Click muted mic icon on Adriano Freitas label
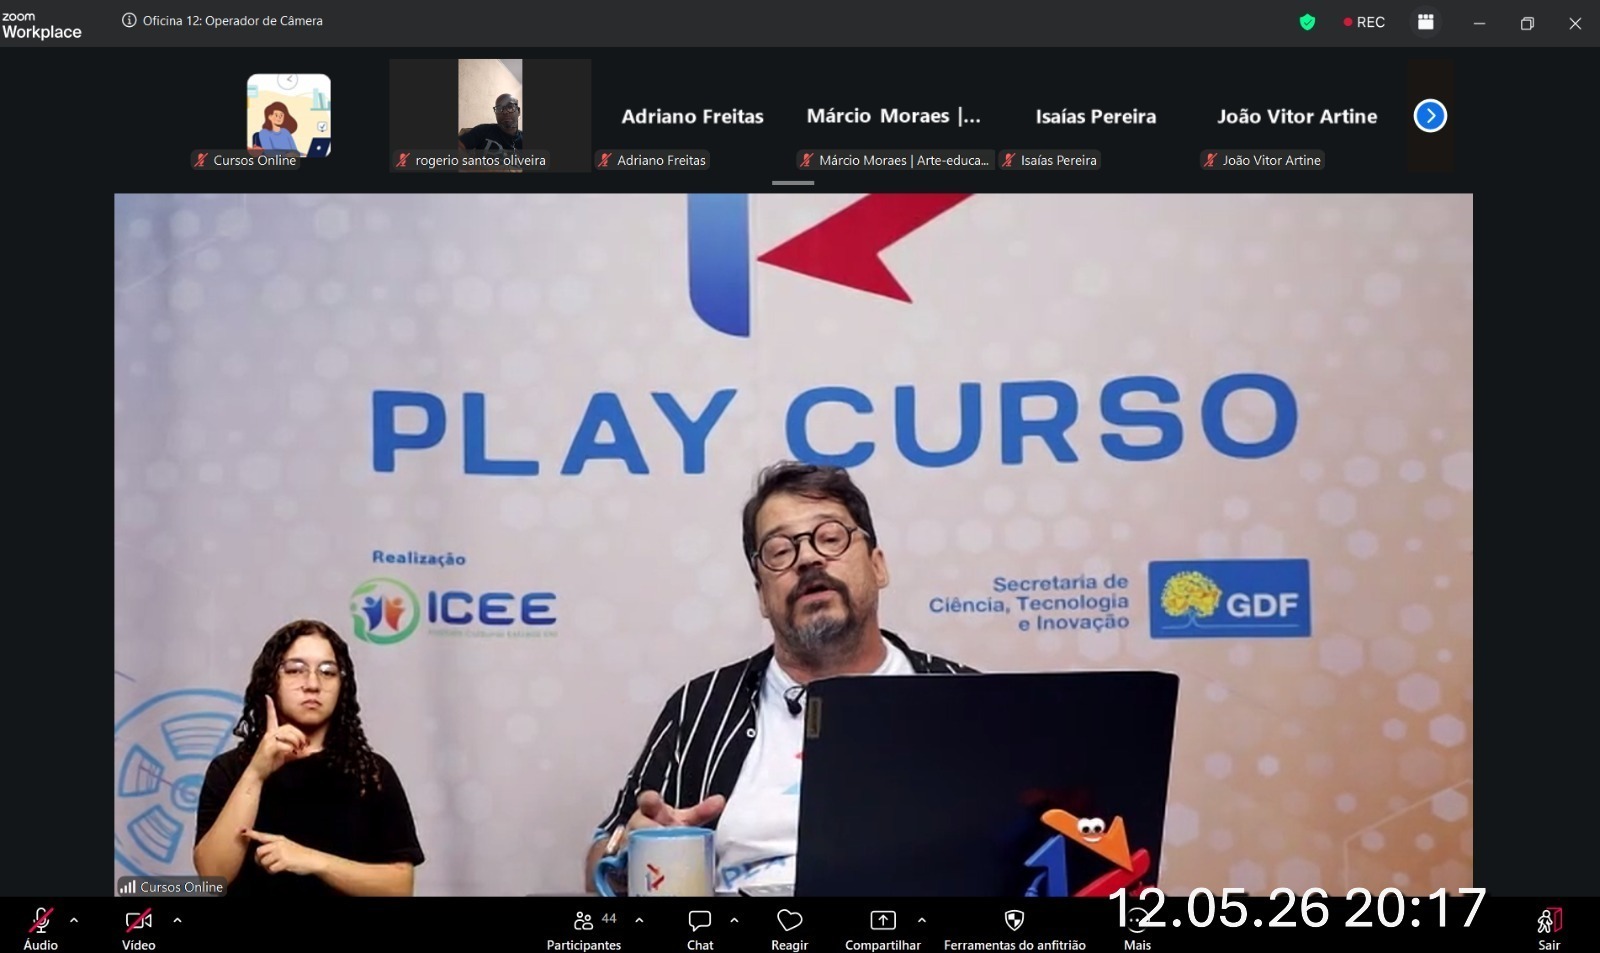This screenshot has height=953, width=1600. pyautogui.click(x=605, y=160)
